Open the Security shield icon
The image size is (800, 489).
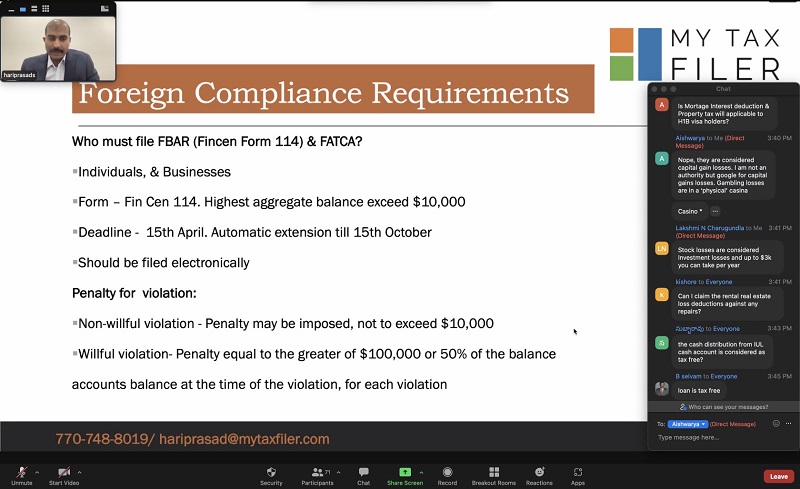(x=271, y=472)
